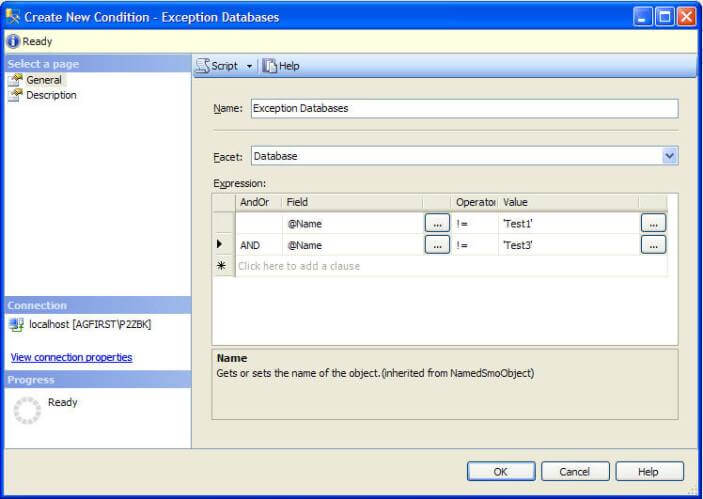Open value editor for 'Test1' row
This screenshot has height=499, width=703.
[x=653, y=223]
